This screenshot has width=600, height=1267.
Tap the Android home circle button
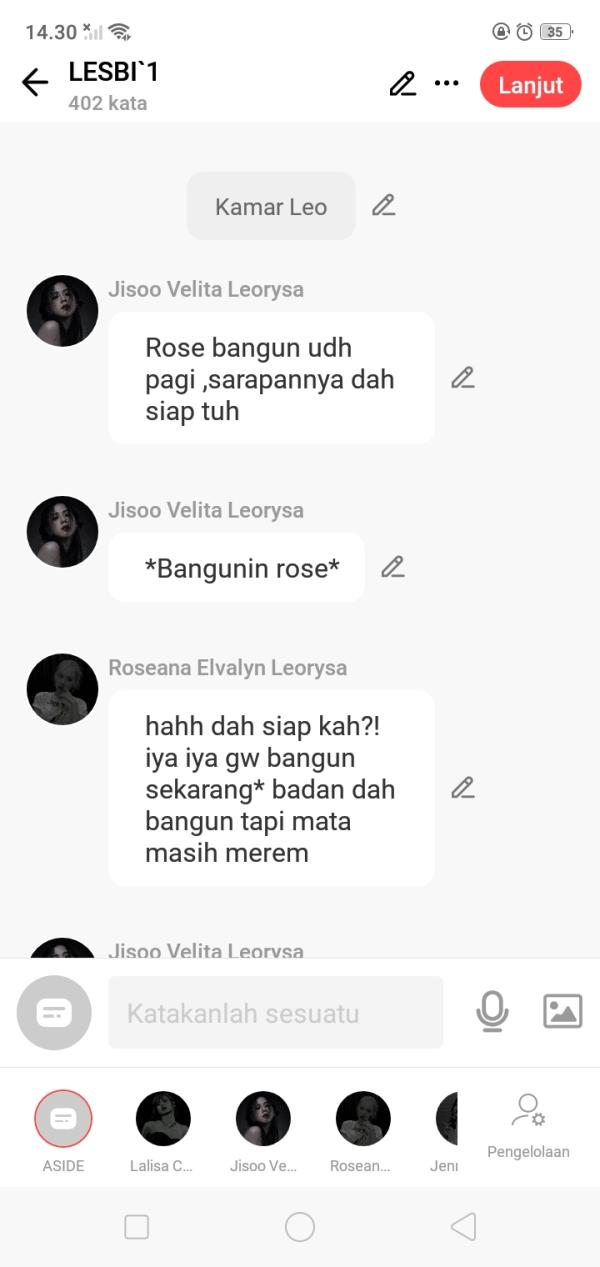(x=300, y=1227)
